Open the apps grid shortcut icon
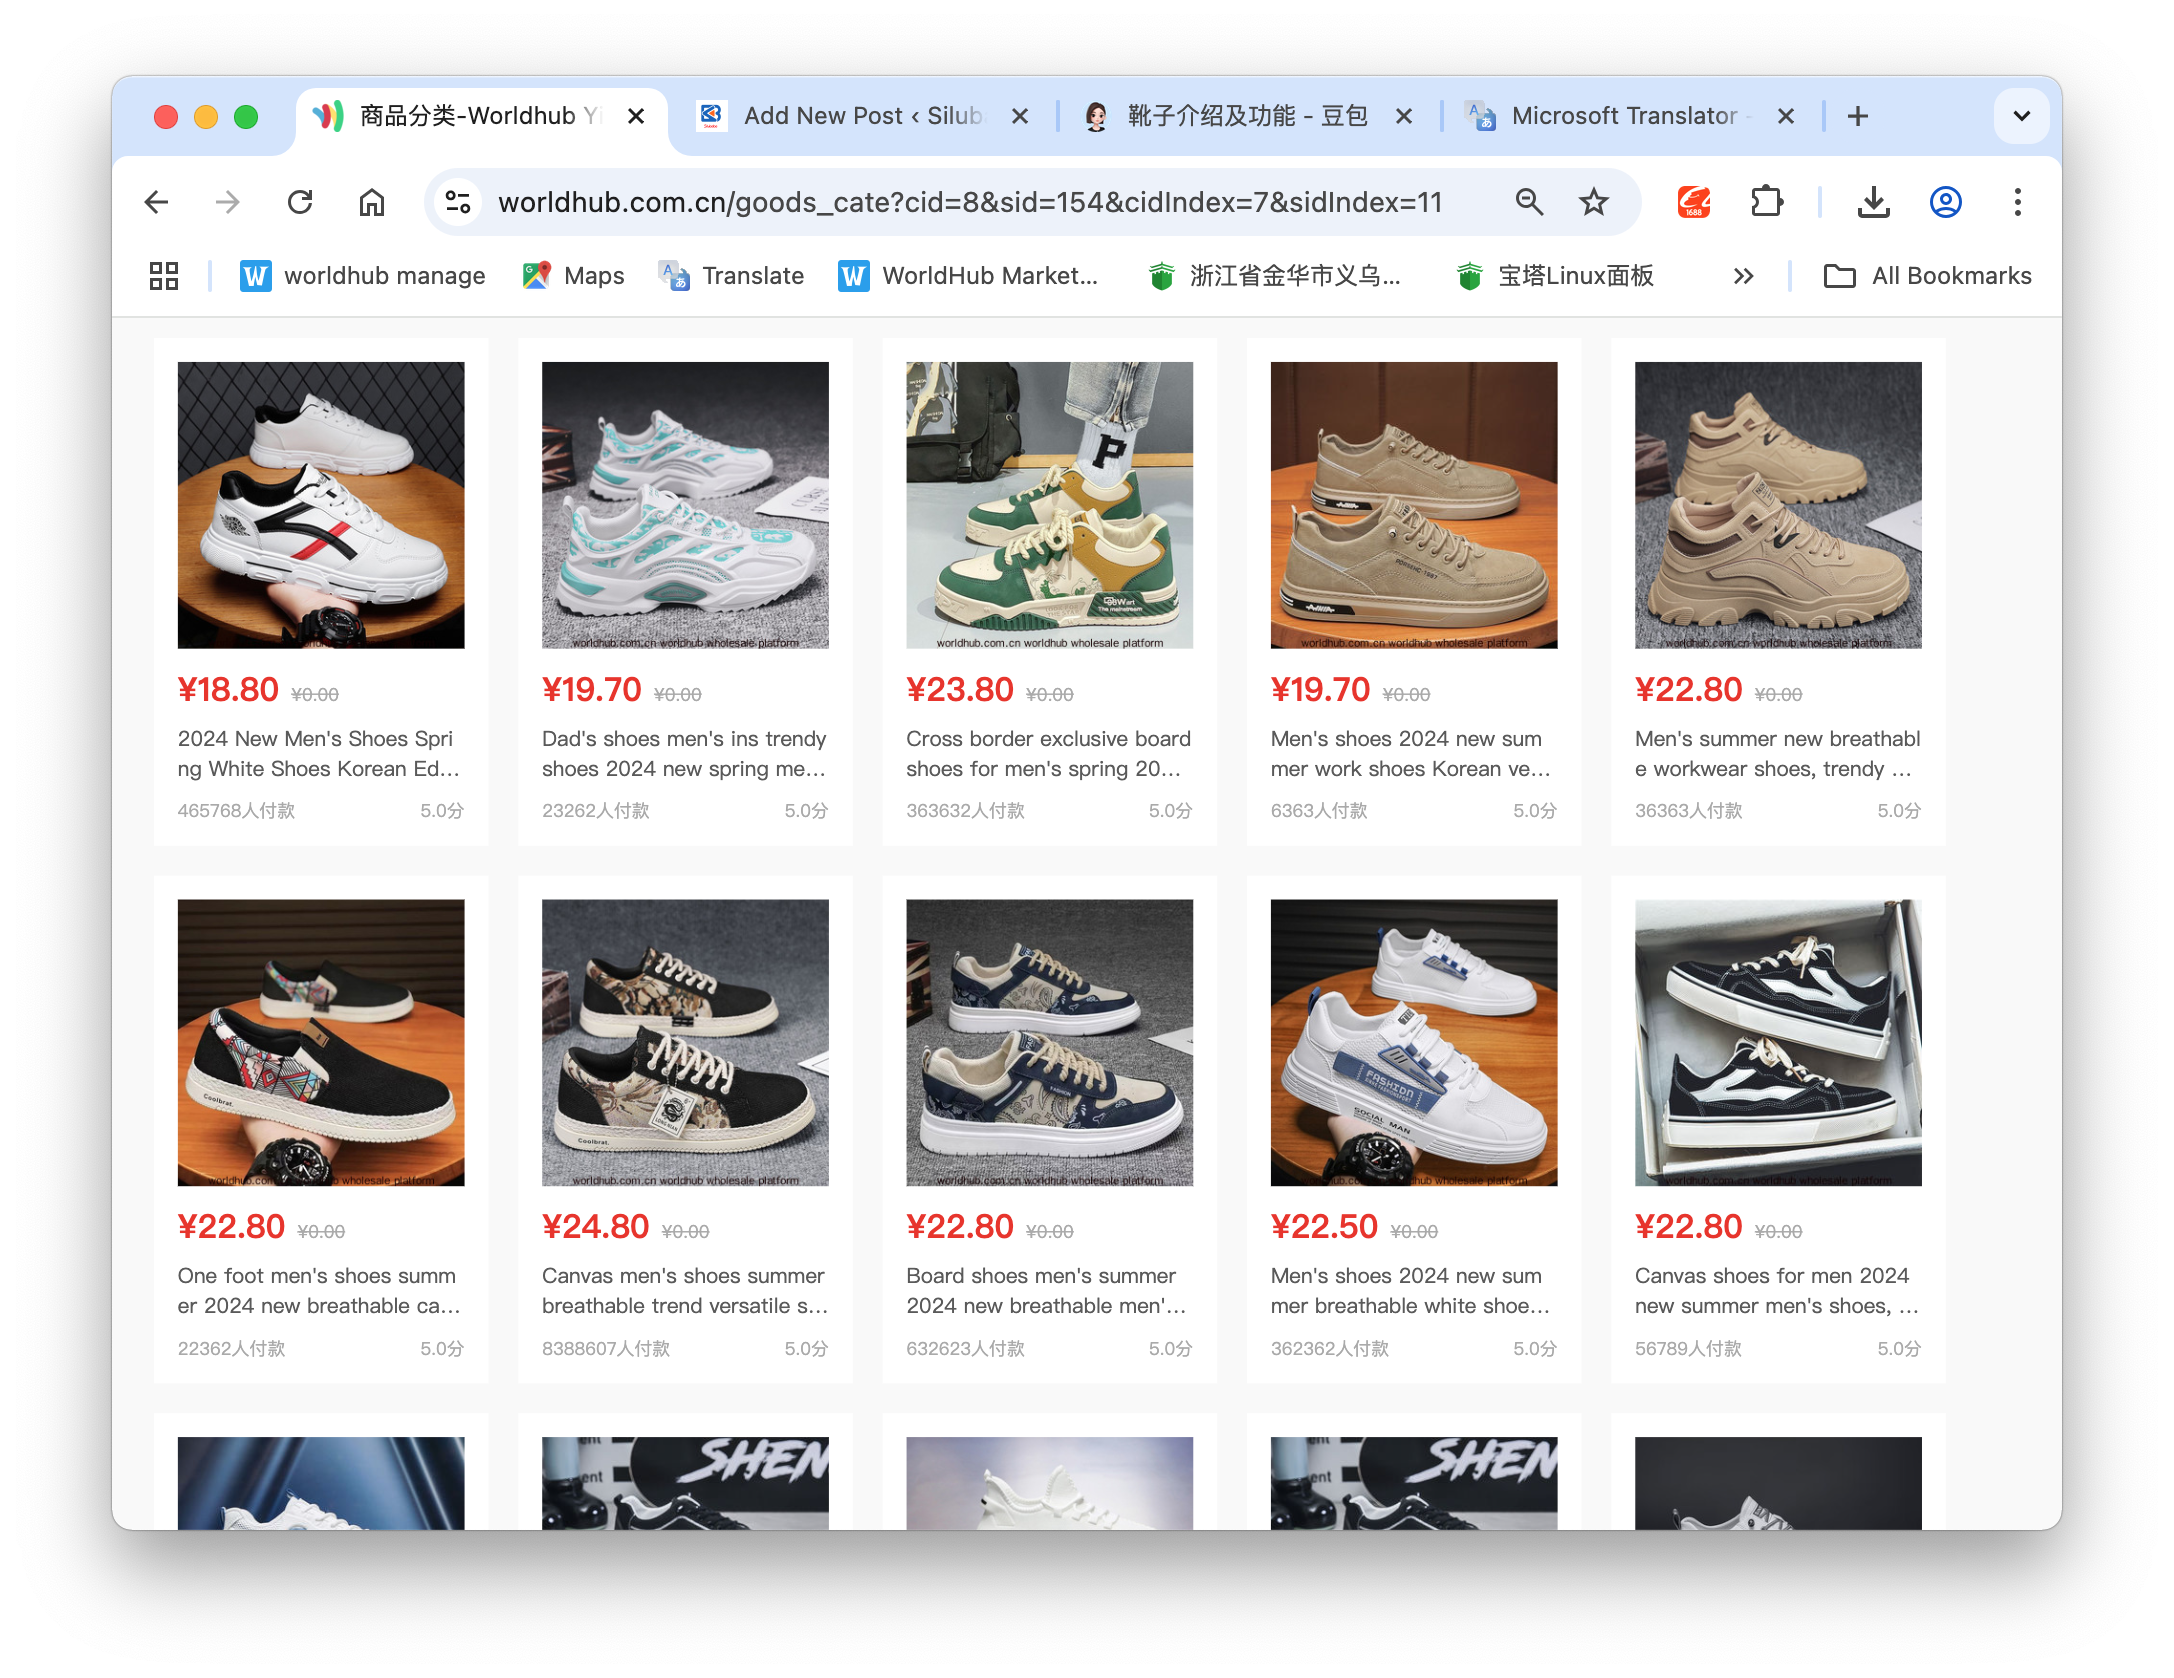Viewport: 2174px width, 1678px height. pos(164,276)
